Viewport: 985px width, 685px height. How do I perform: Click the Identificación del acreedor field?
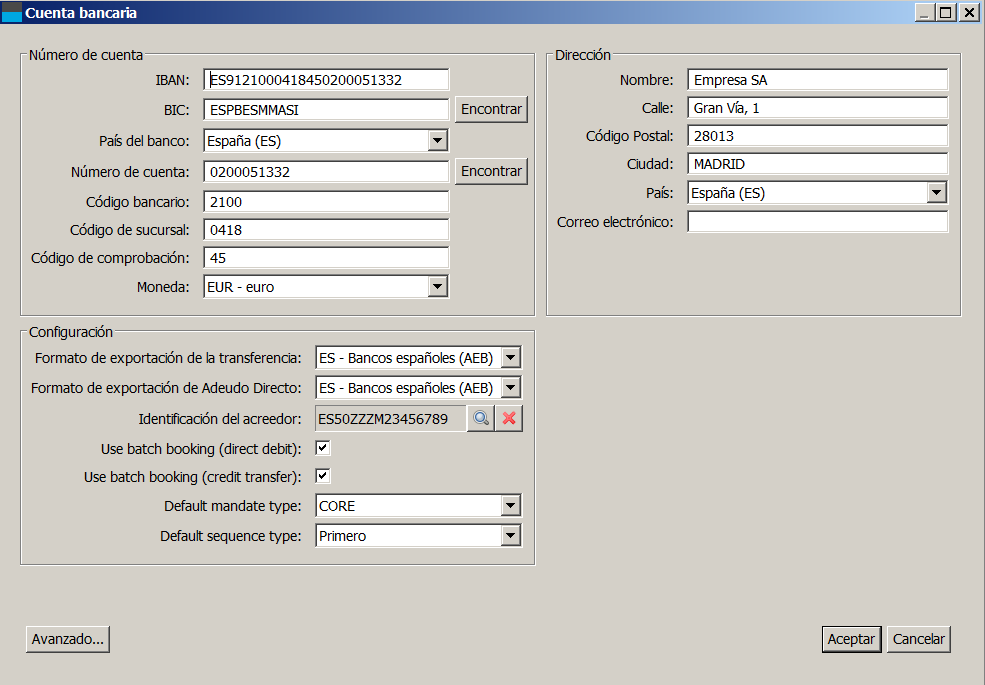[x=391, y=419]
